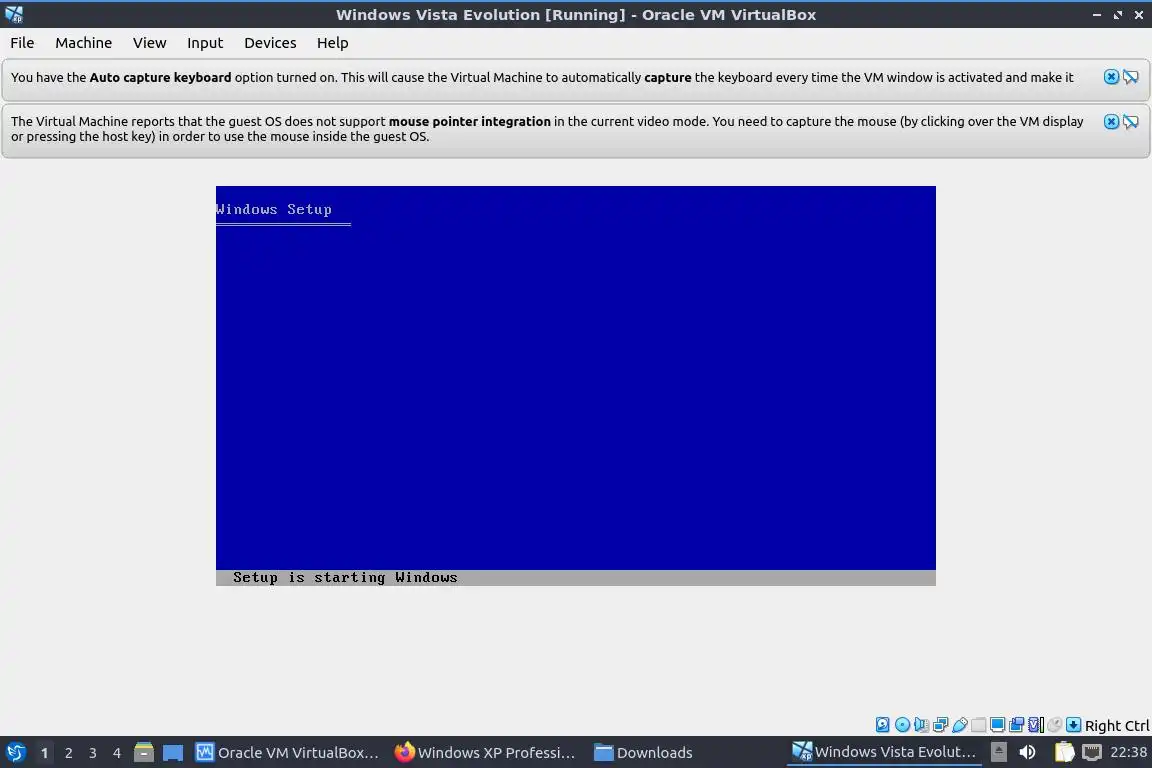Open the file manager from taskbar
The image size is (1152, 768).
coord(144,753)
